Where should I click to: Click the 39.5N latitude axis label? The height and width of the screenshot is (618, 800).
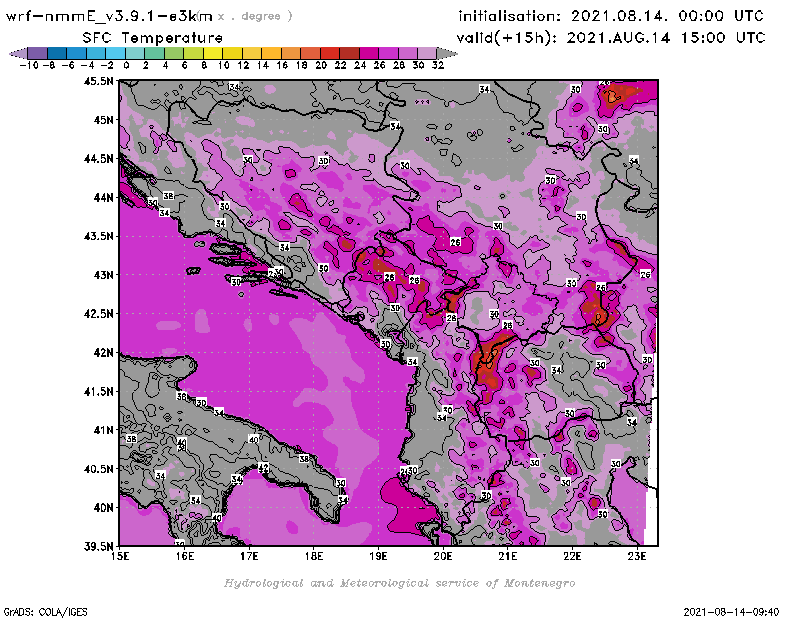pyautogui.click(x=98, y=546)
